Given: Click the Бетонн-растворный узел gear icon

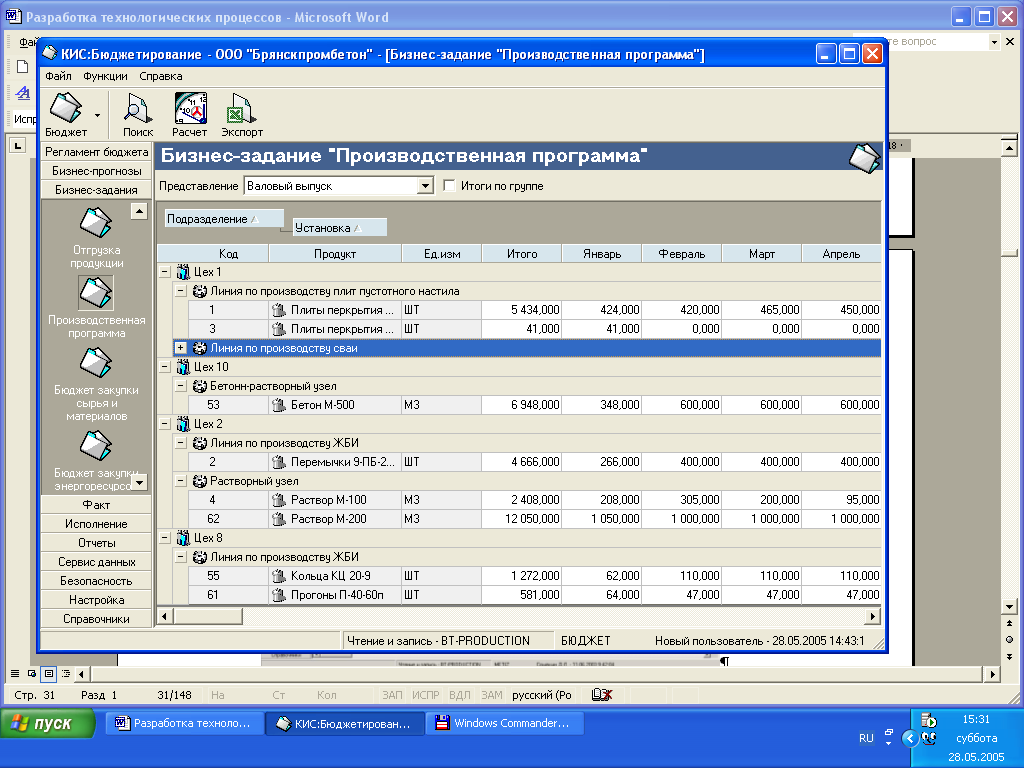Looking at the screenshot, I should click(x=200, y=386).
